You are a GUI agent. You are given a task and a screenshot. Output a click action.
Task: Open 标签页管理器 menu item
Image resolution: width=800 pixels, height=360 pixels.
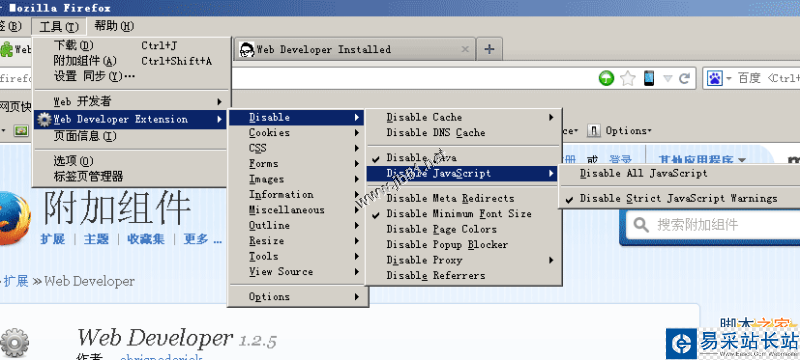(132, 177)
